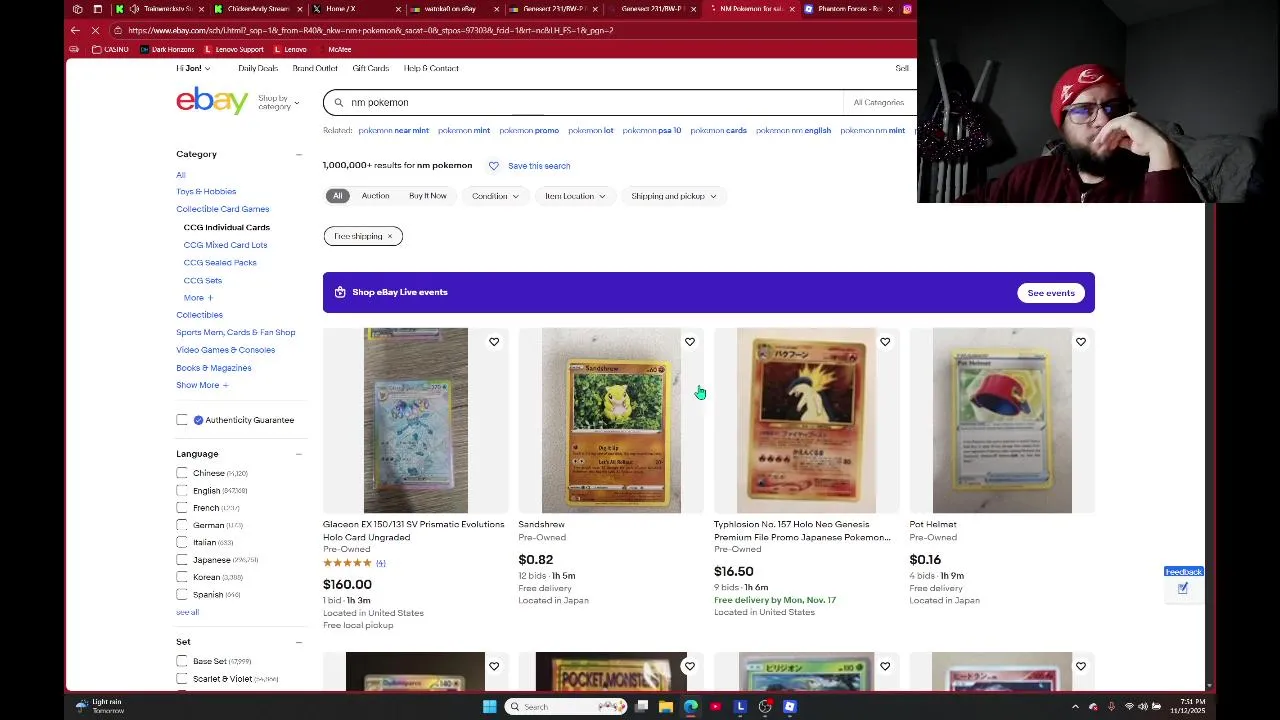Open Microsoft Edge from taskbar

coord(690,707)
